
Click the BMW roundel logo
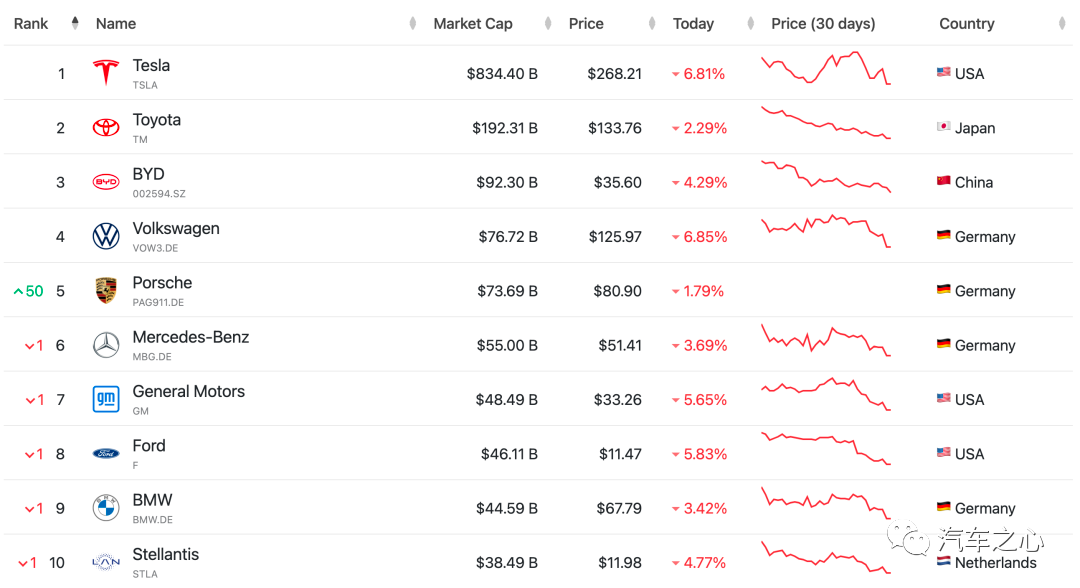pos(106,508)
